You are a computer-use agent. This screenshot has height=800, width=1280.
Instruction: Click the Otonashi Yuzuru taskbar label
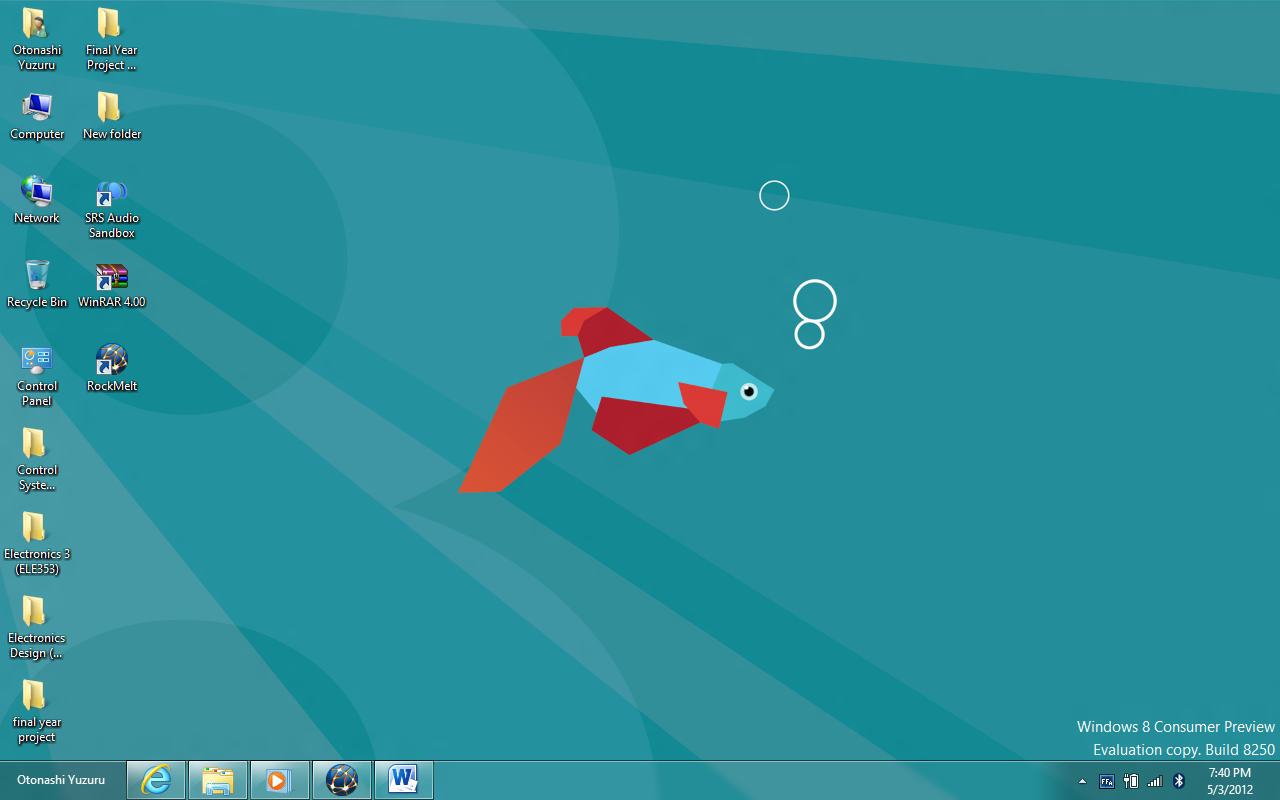(x=62, y=780)
